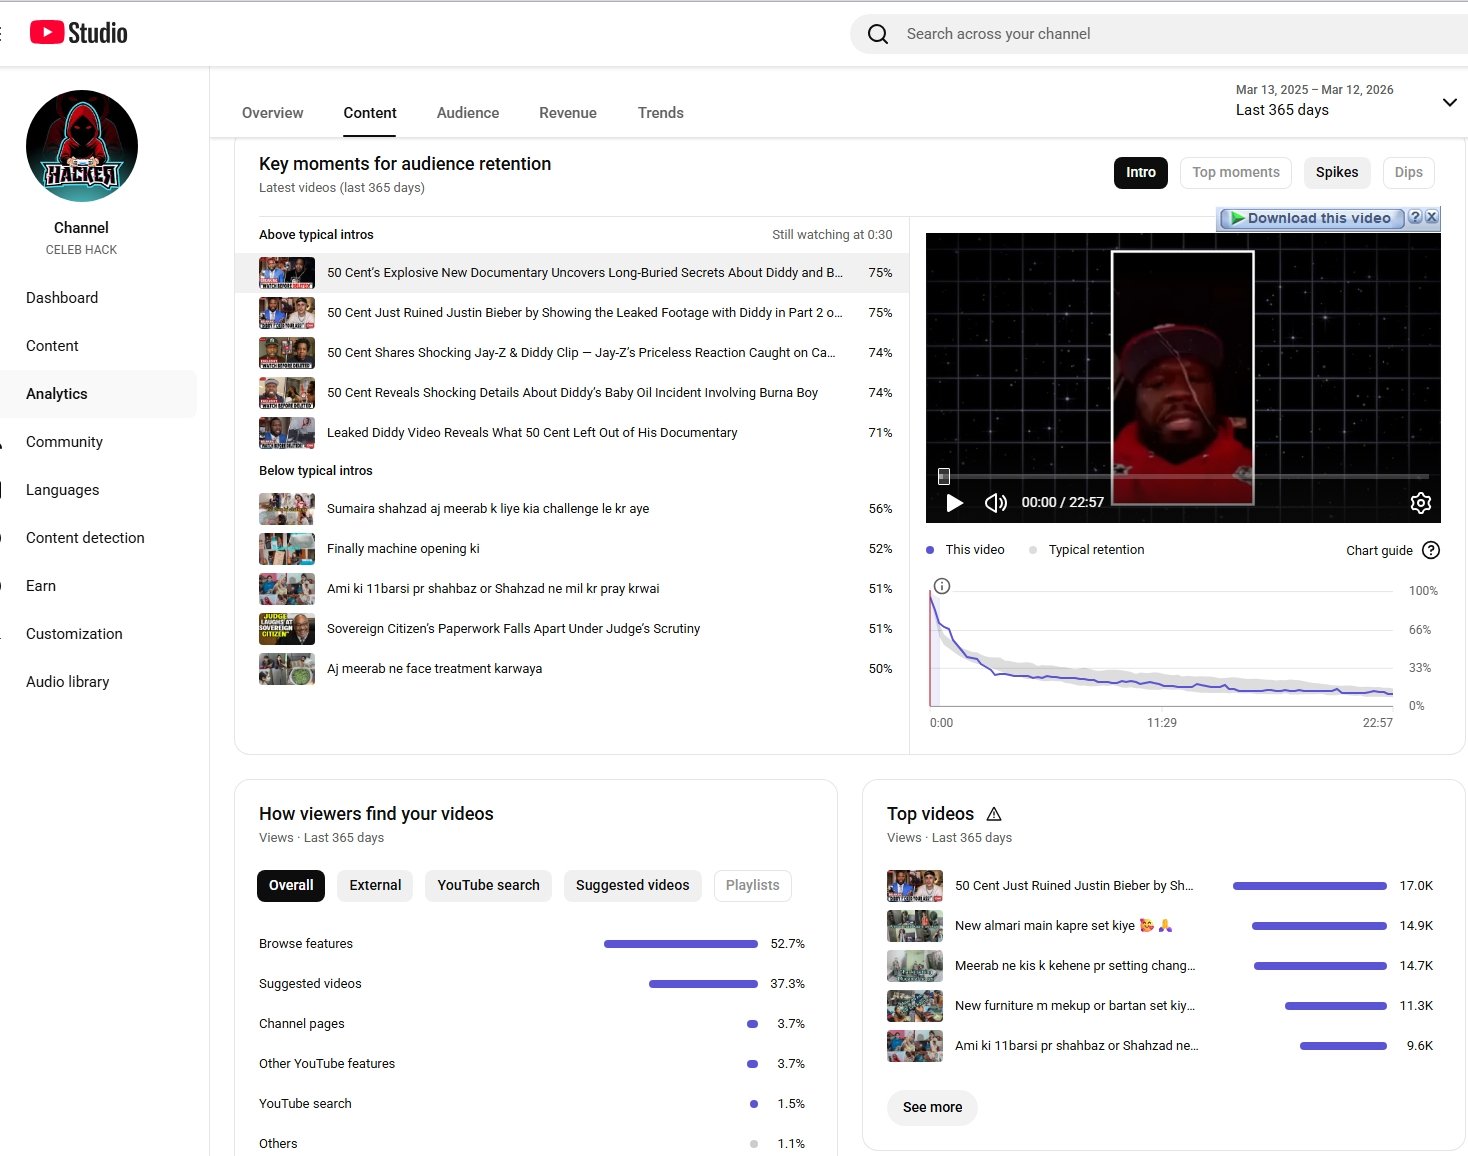Viewport: 1468px width, 1156px height.
Task: Open video player settings gear
Action: coord(1420,503)
